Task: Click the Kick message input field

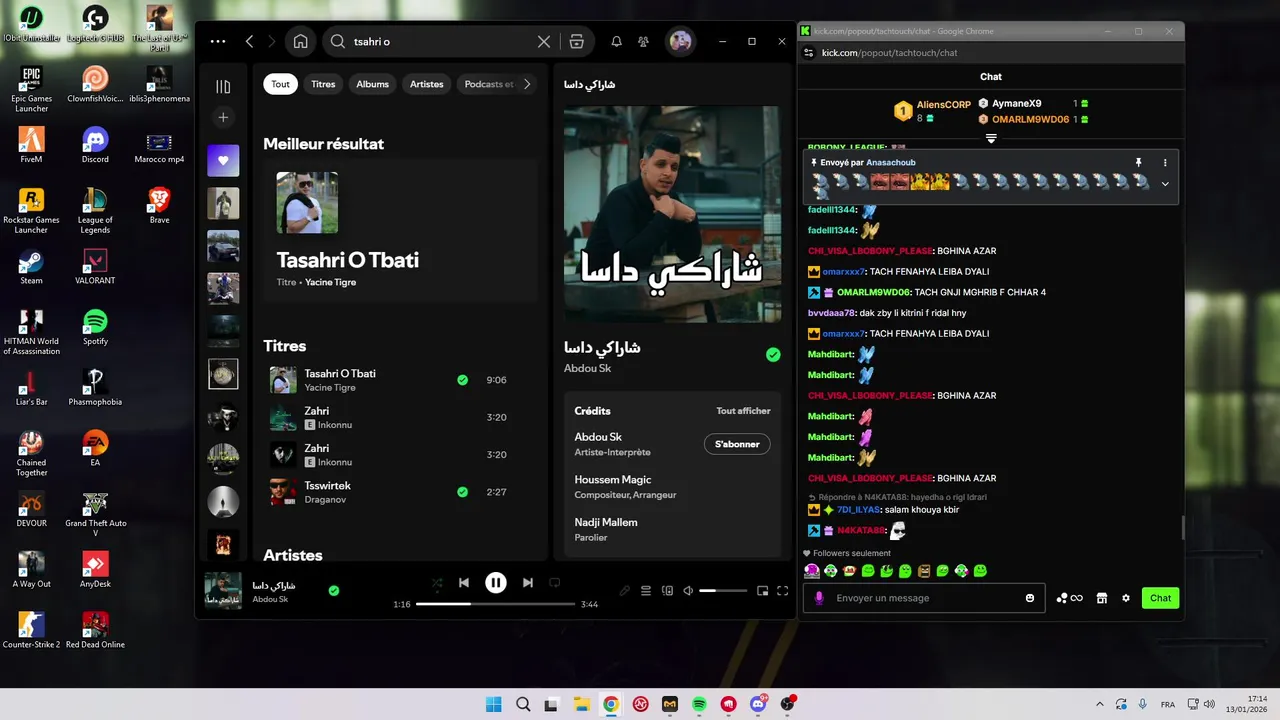Action: pyautogui.click(x=923, y=598)
